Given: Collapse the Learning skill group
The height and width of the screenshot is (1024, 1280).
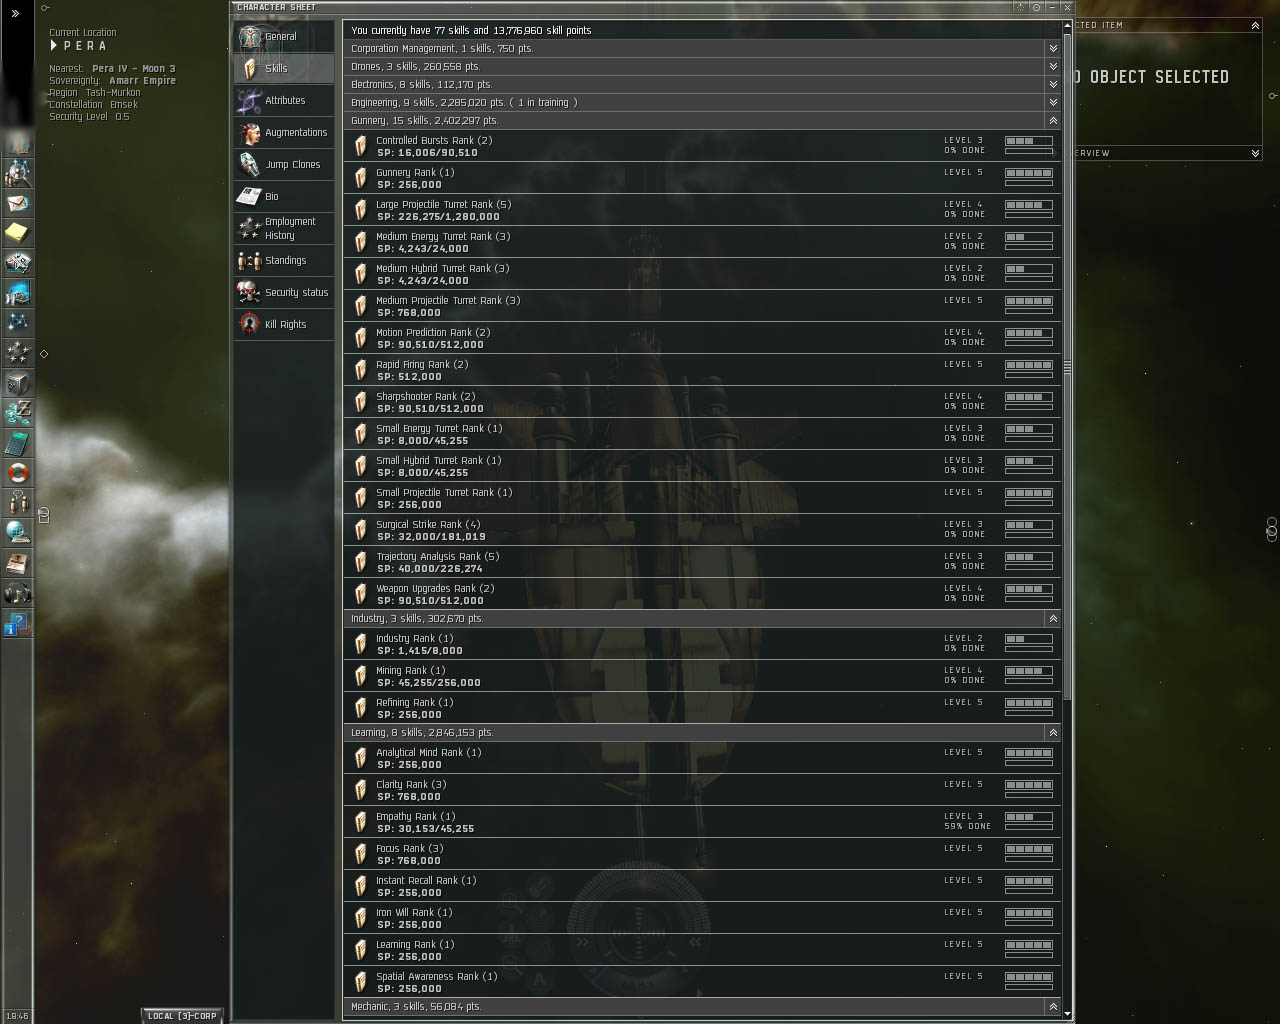Looking at the screenshot, I should coord(1053,732).
